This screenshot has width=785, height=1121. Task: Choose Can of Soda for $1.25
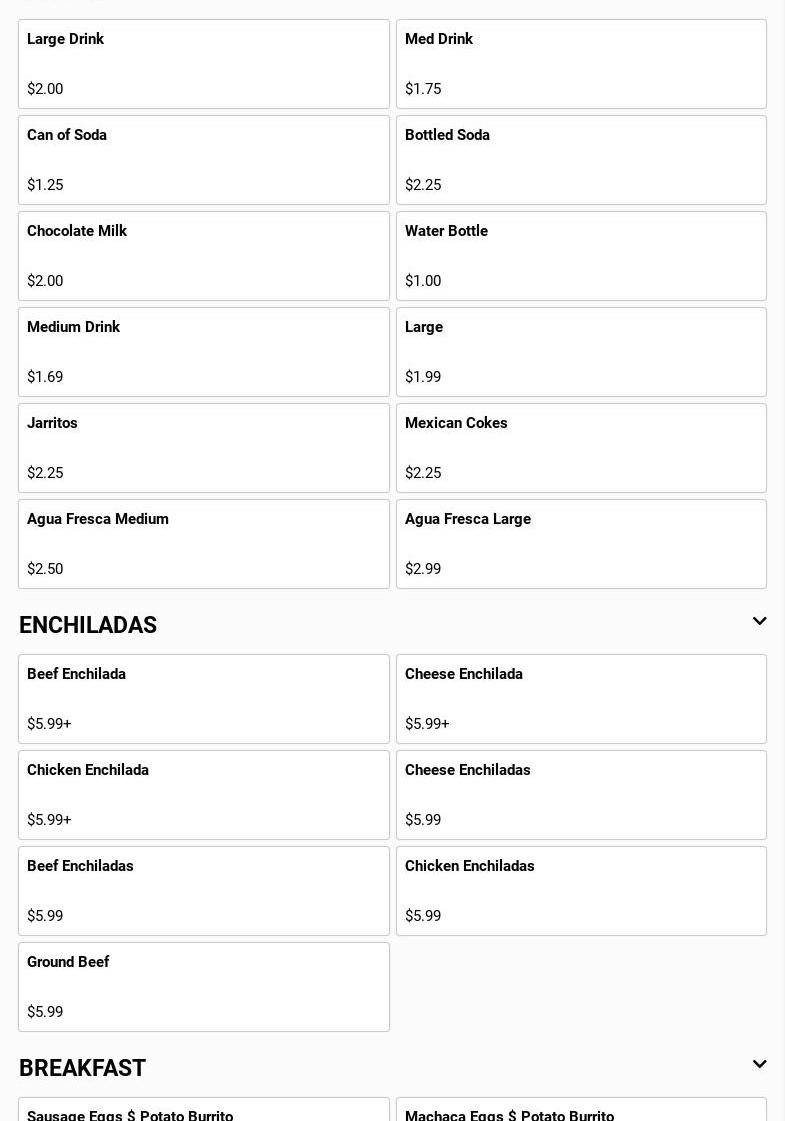click(203, 160)
